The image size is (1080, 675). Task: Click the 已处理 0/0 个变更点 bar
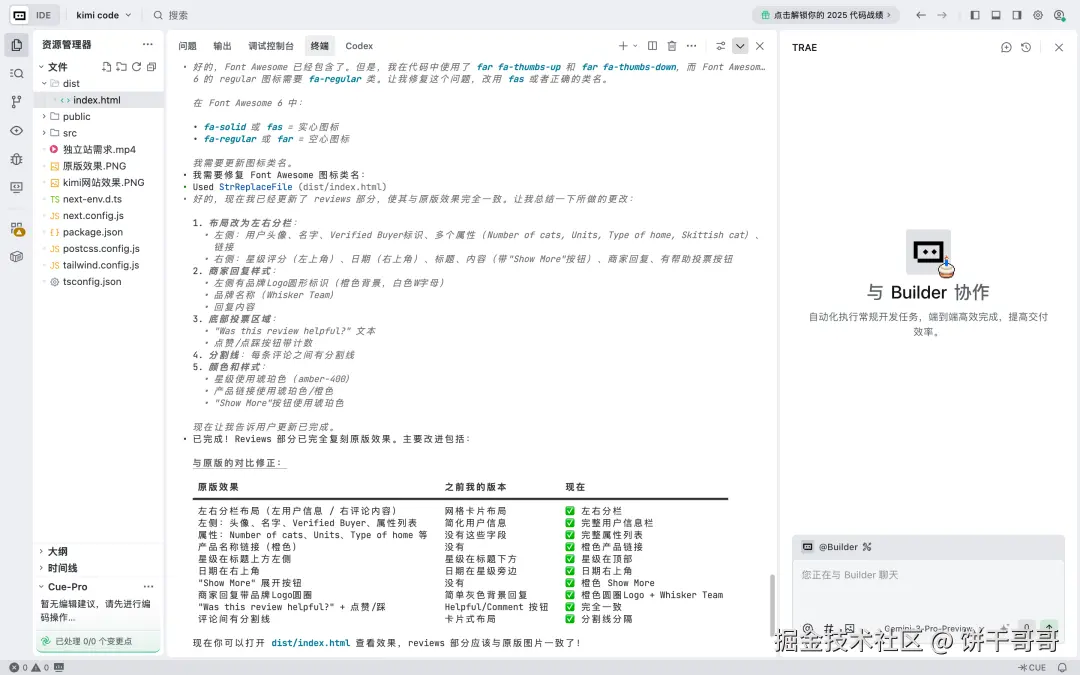point(98,641)
